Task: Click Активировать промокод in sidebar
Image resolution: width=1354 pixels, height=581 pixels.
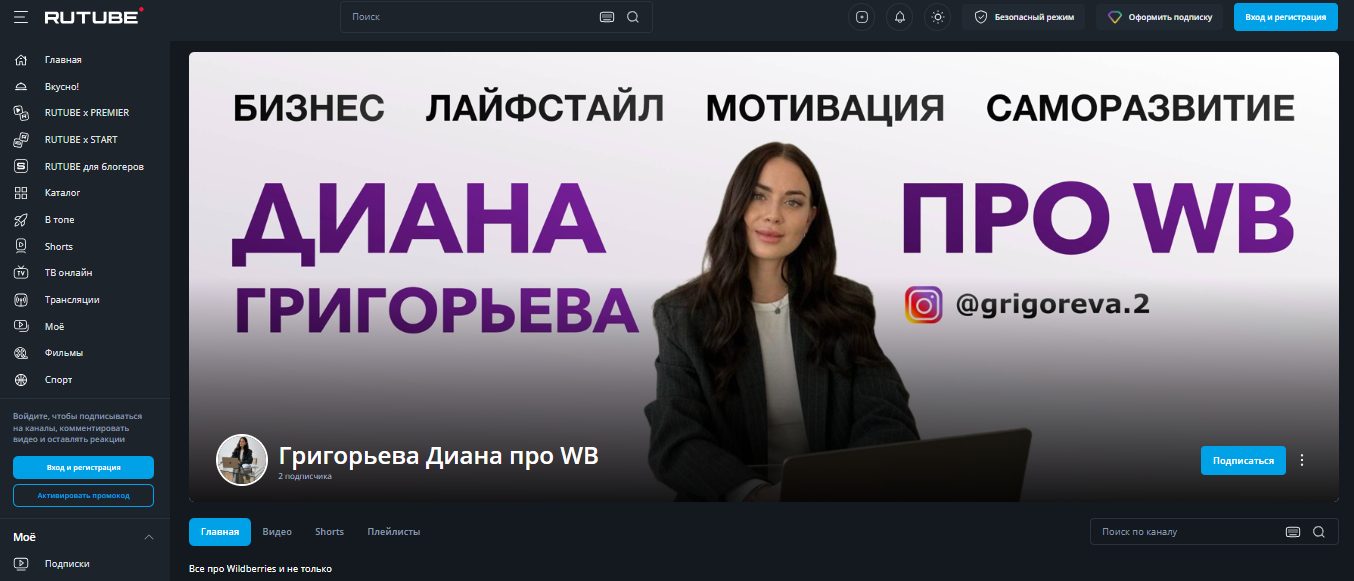Action: click(x=84, y=495)
